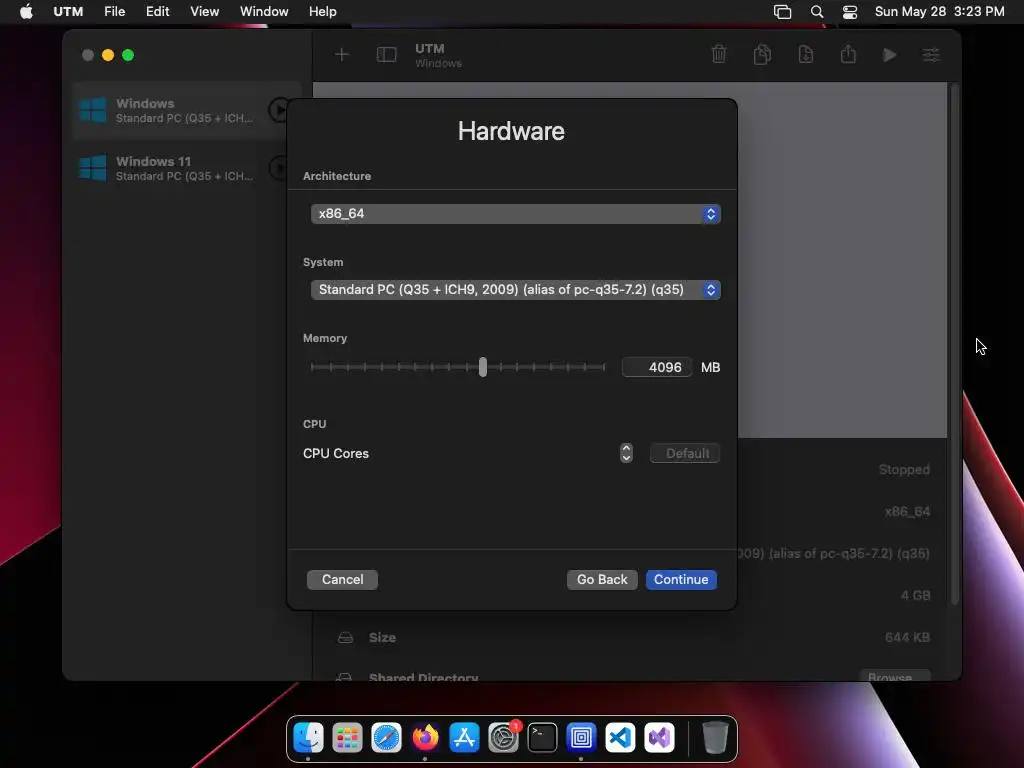Click the Stopped status text
This screenshot has width=1024, height=768.
pos(904,470)
